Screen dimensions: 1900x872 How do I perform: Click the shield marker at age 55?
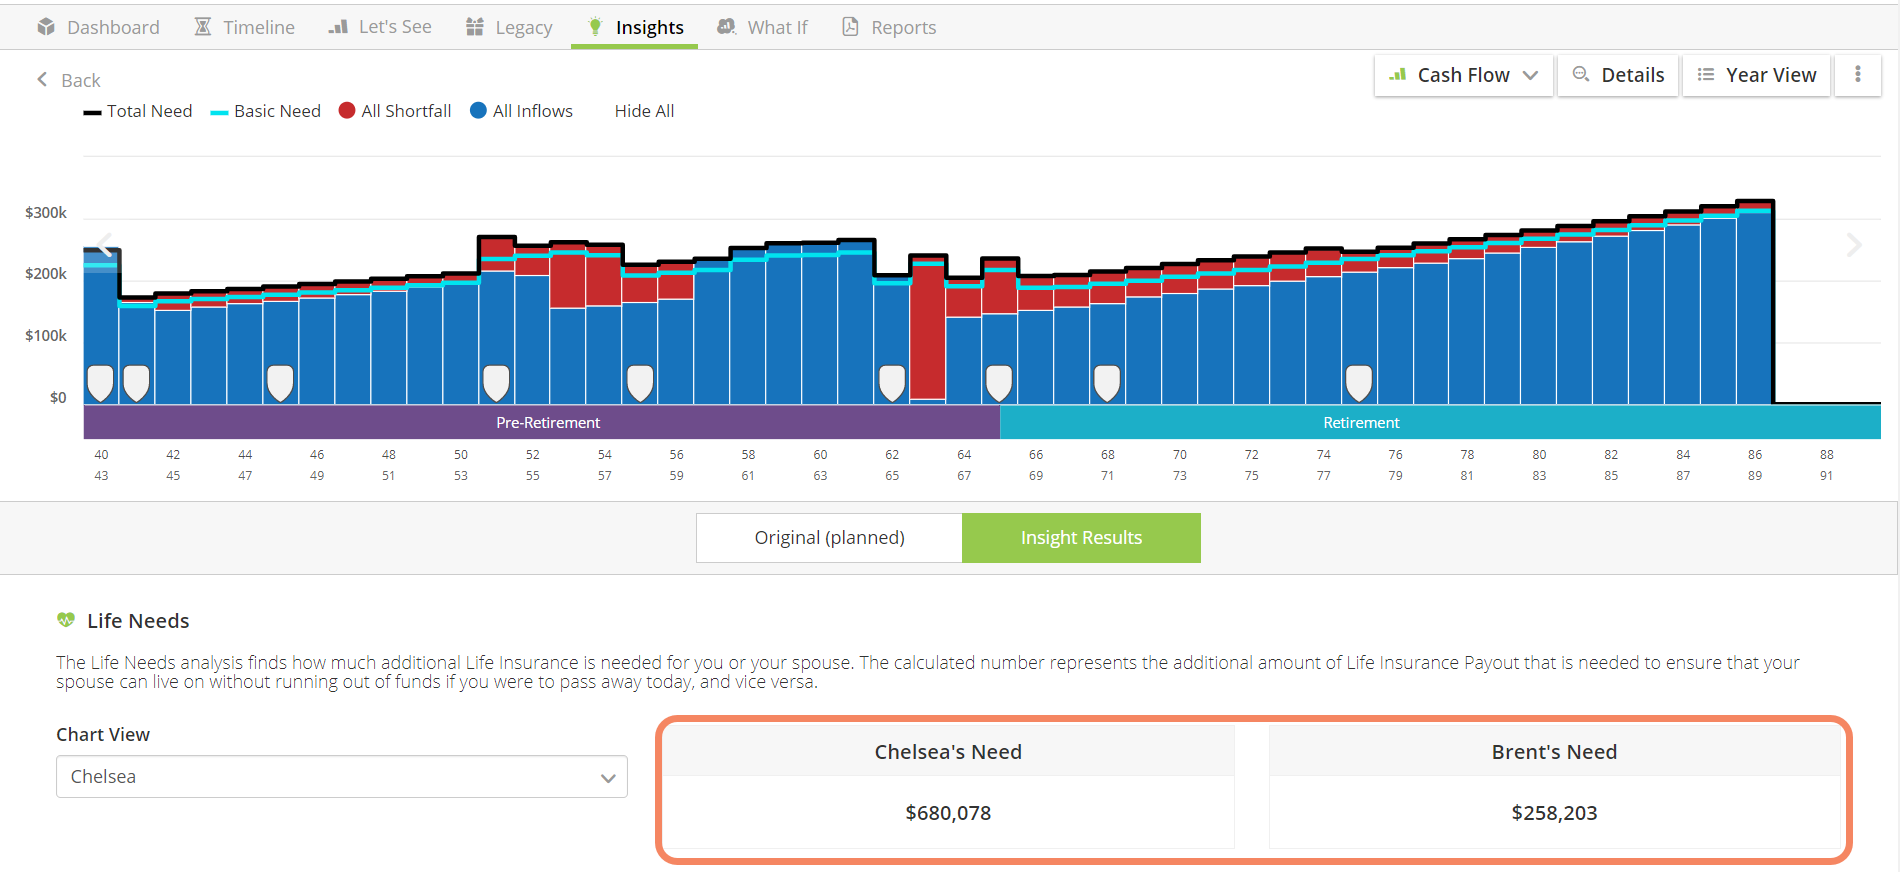[x=640, y=383]
